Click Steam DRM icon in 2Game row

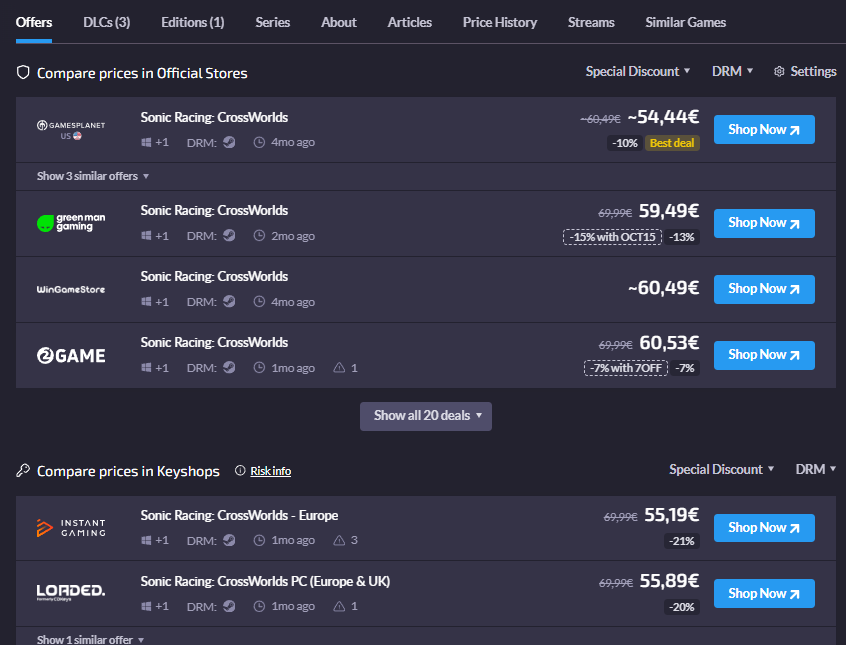click(229, 368)
